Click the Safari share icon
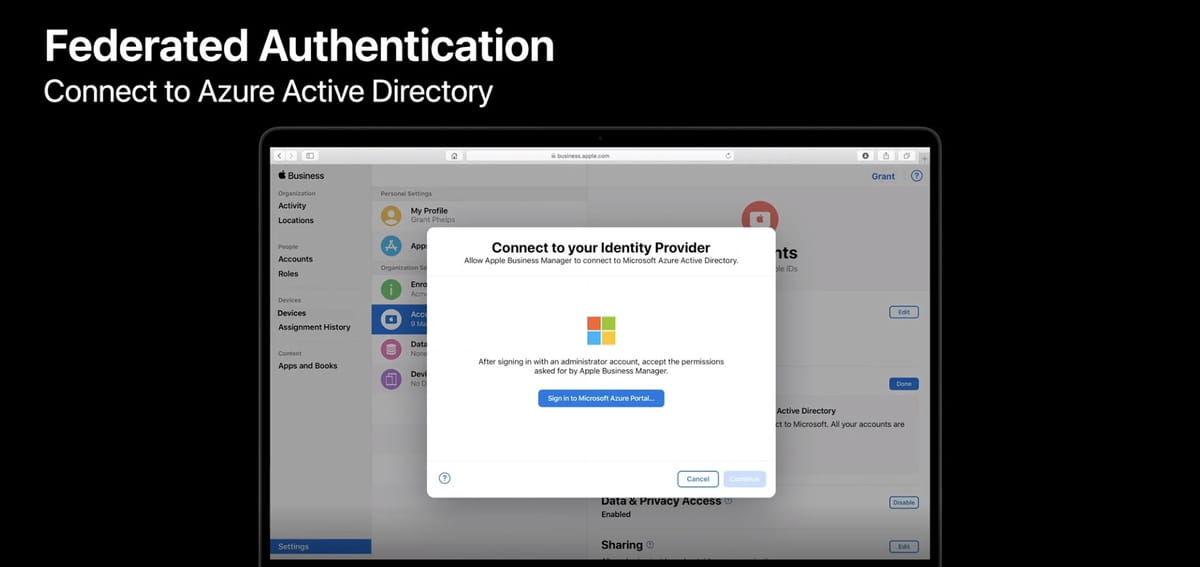This screenshot has width=1200, height=567. (886, 156)
